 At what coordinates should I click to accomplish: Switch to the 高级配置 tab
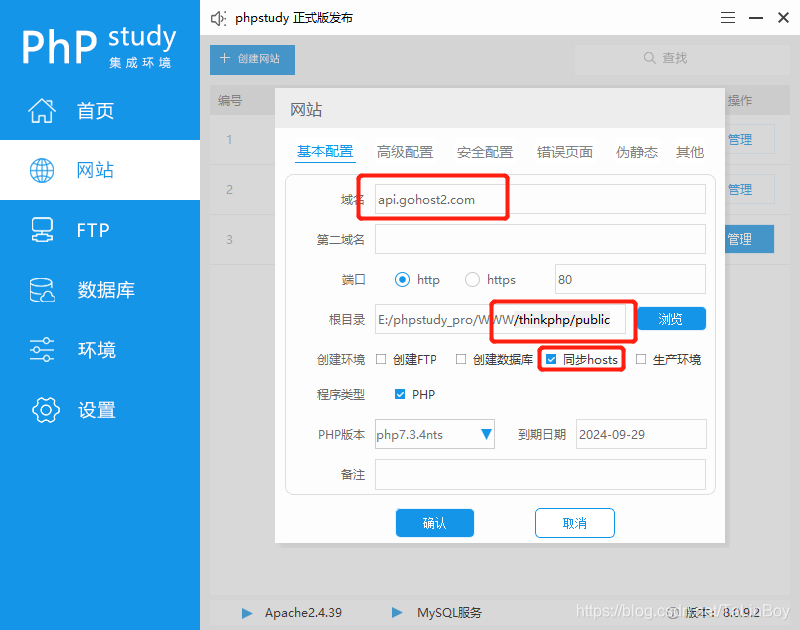click(x=405, y=152)
